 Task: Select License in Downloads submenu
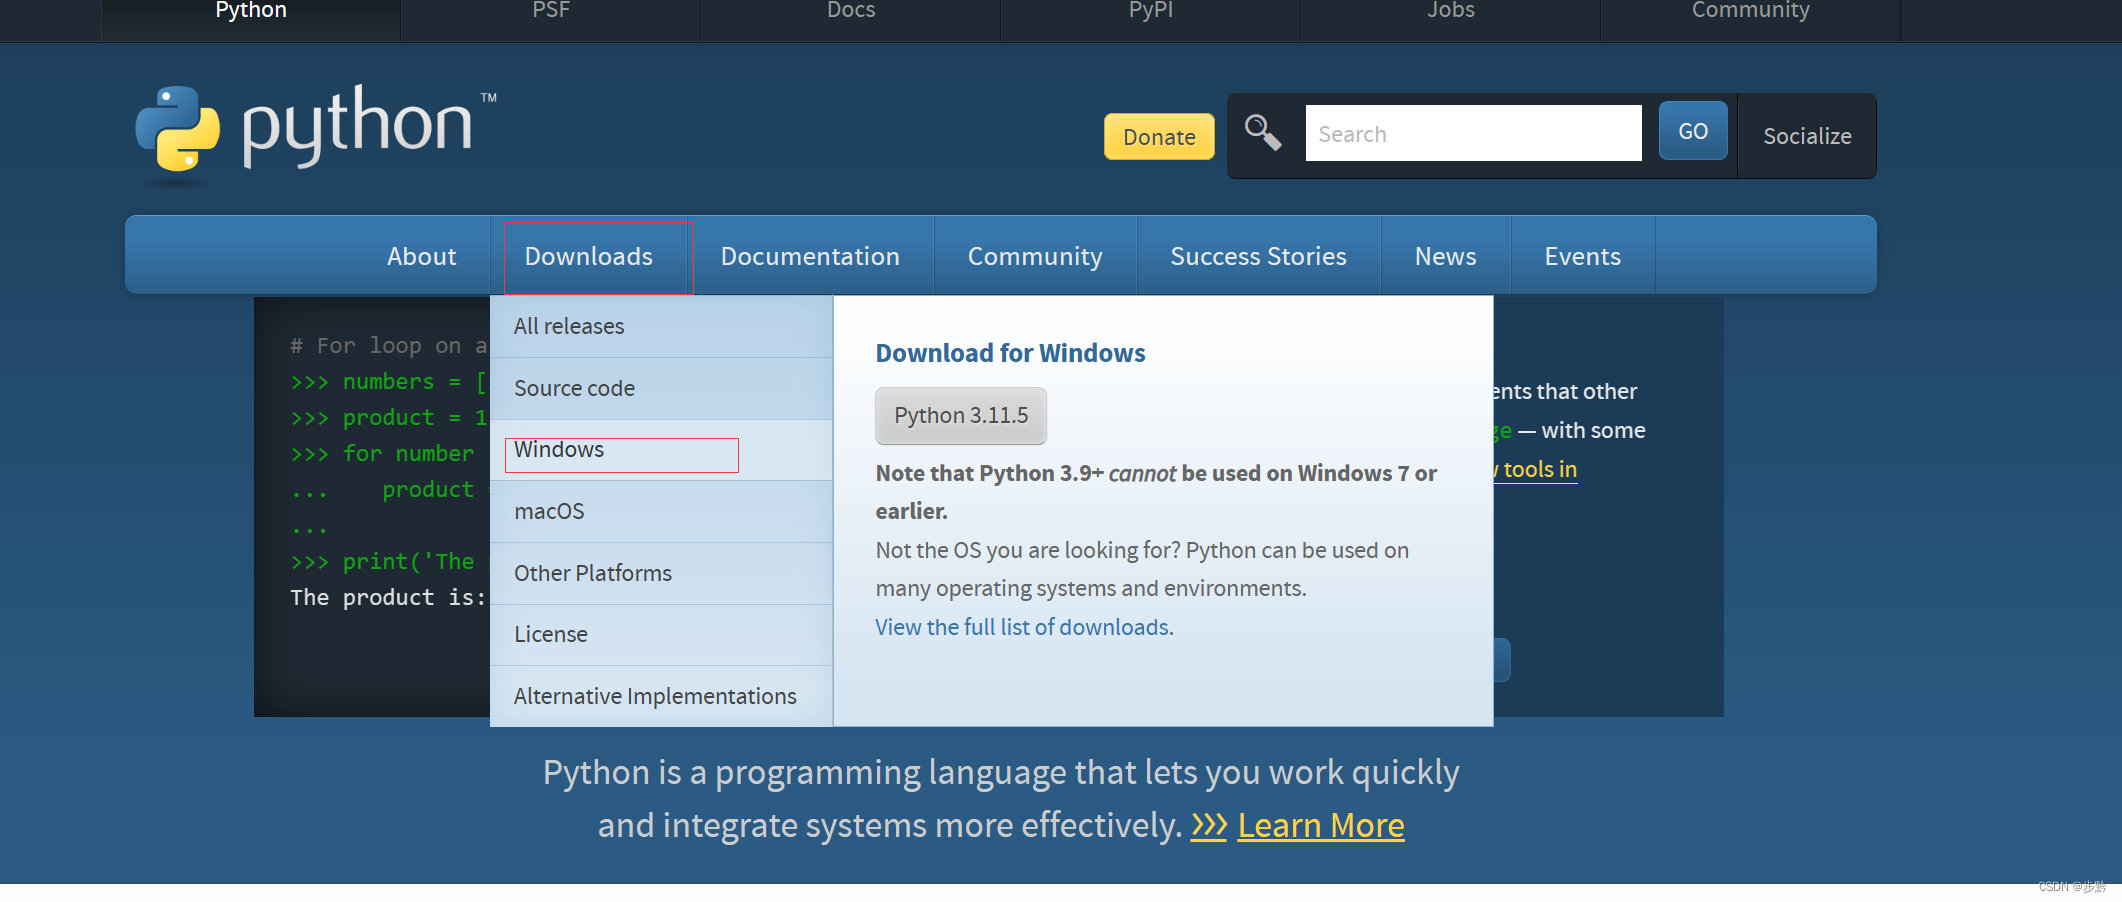pos(661,634)
